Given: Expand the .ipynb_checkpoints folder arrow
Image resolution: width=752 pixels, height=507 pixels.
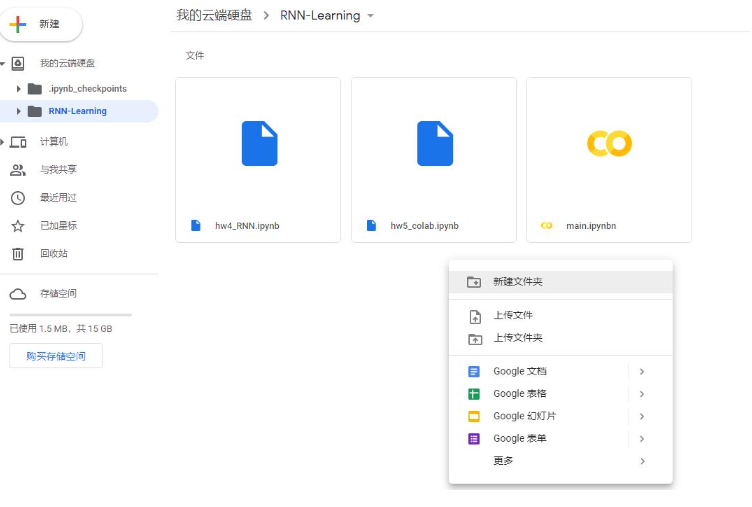Looking at the screenshot, I should click(x=18, y=89).
